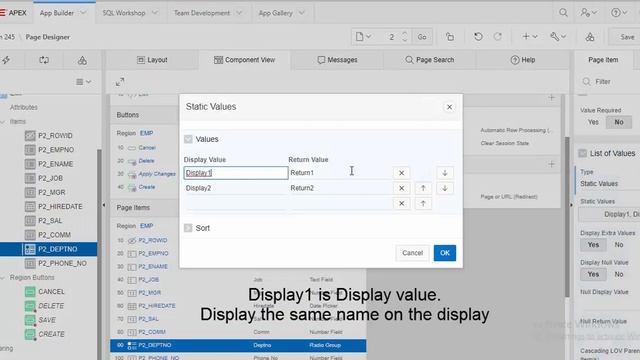Viewport: 640px width, 360px height.
Task: Click the Go button next to page number
Action: (x=422, y=37)
